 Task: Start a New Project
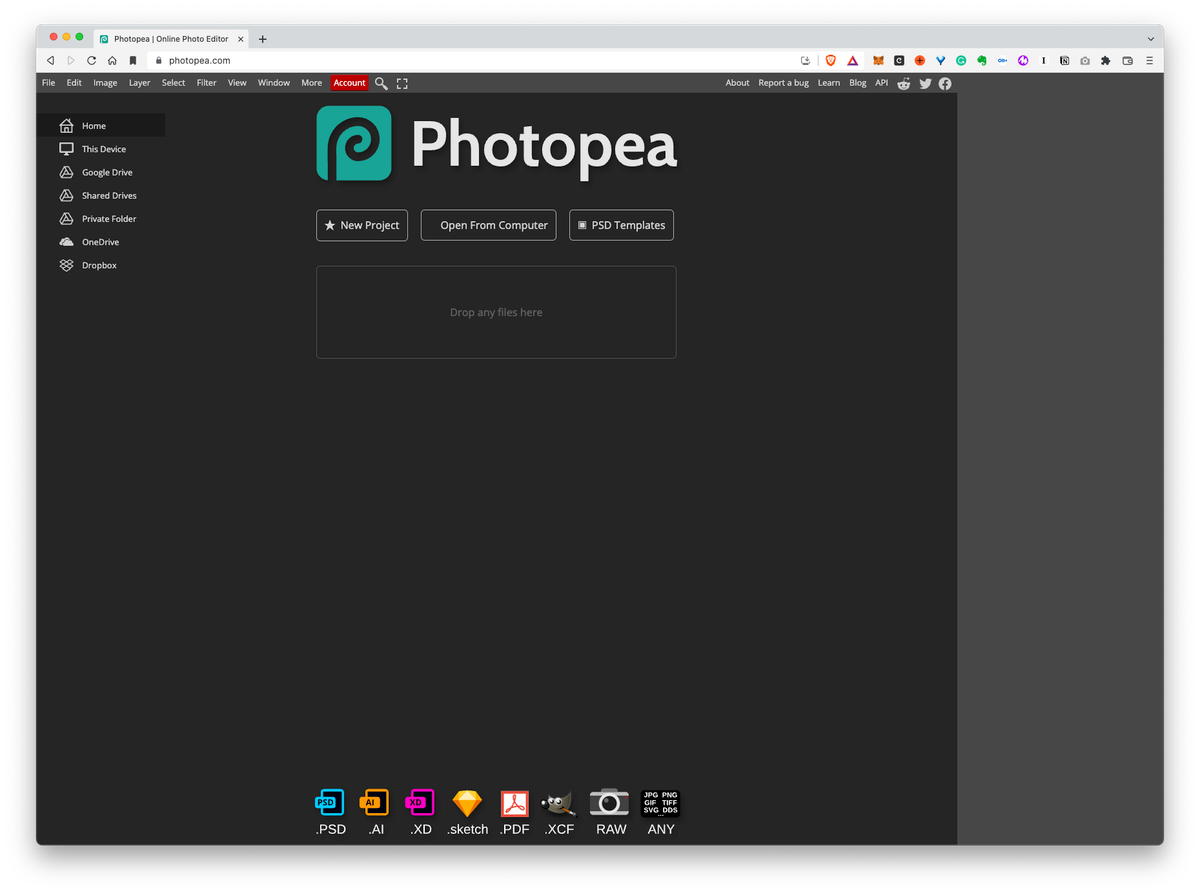361,225
